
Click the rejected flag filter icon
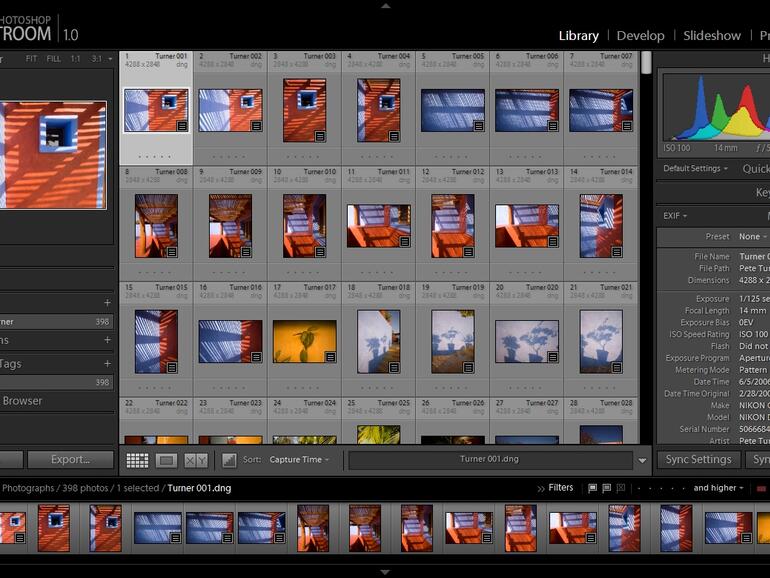(621, 488)
